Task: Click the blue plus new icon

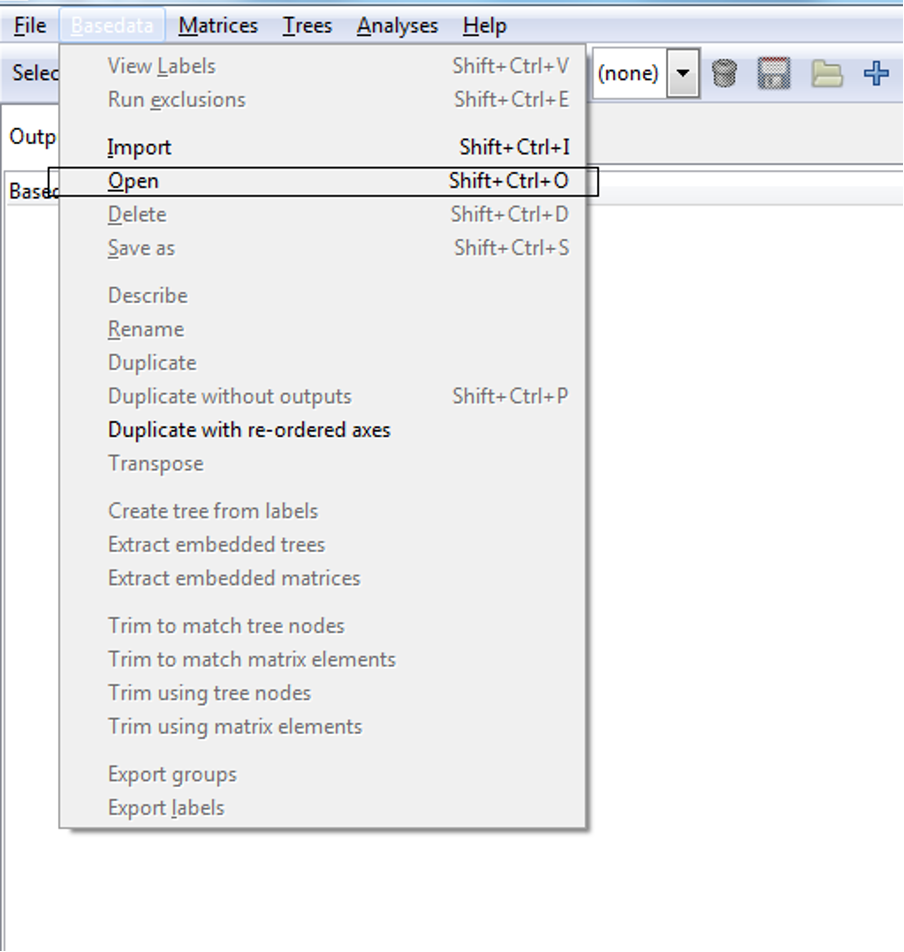Action: 877,74
